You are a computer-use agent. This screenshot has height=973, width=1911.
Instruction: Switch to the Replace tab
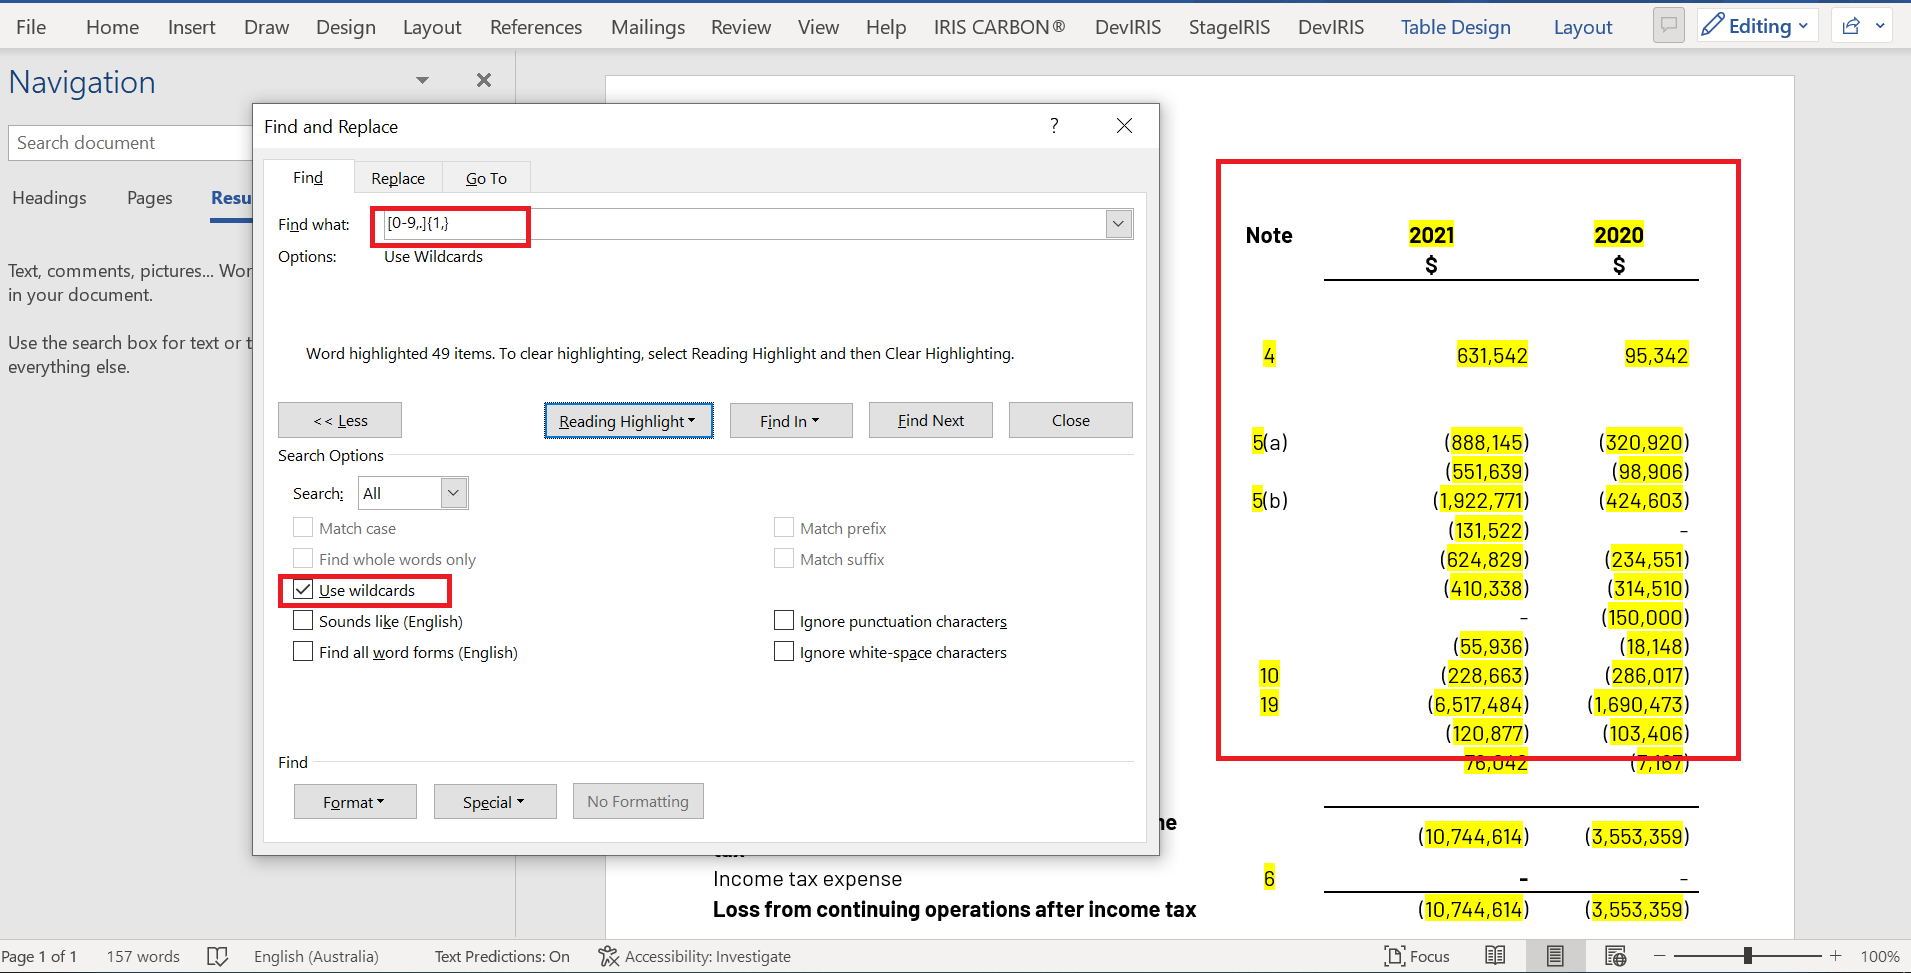[x=397, y=177]
